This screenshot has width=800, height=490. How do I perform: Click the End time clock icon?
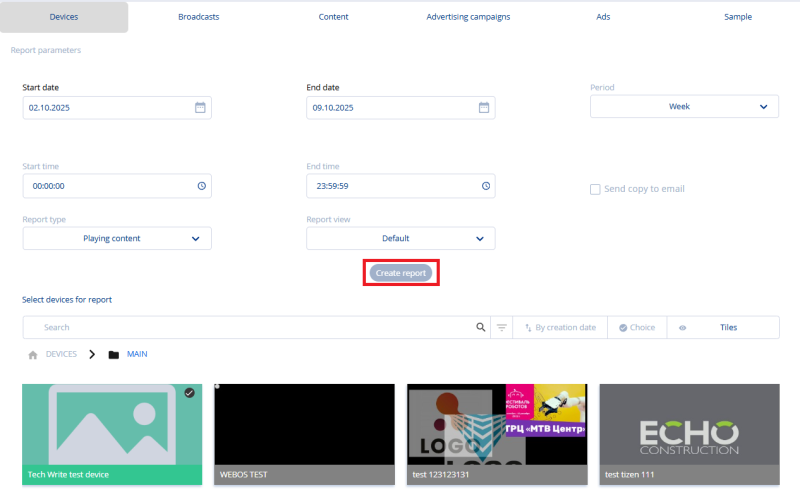[485, 186]
